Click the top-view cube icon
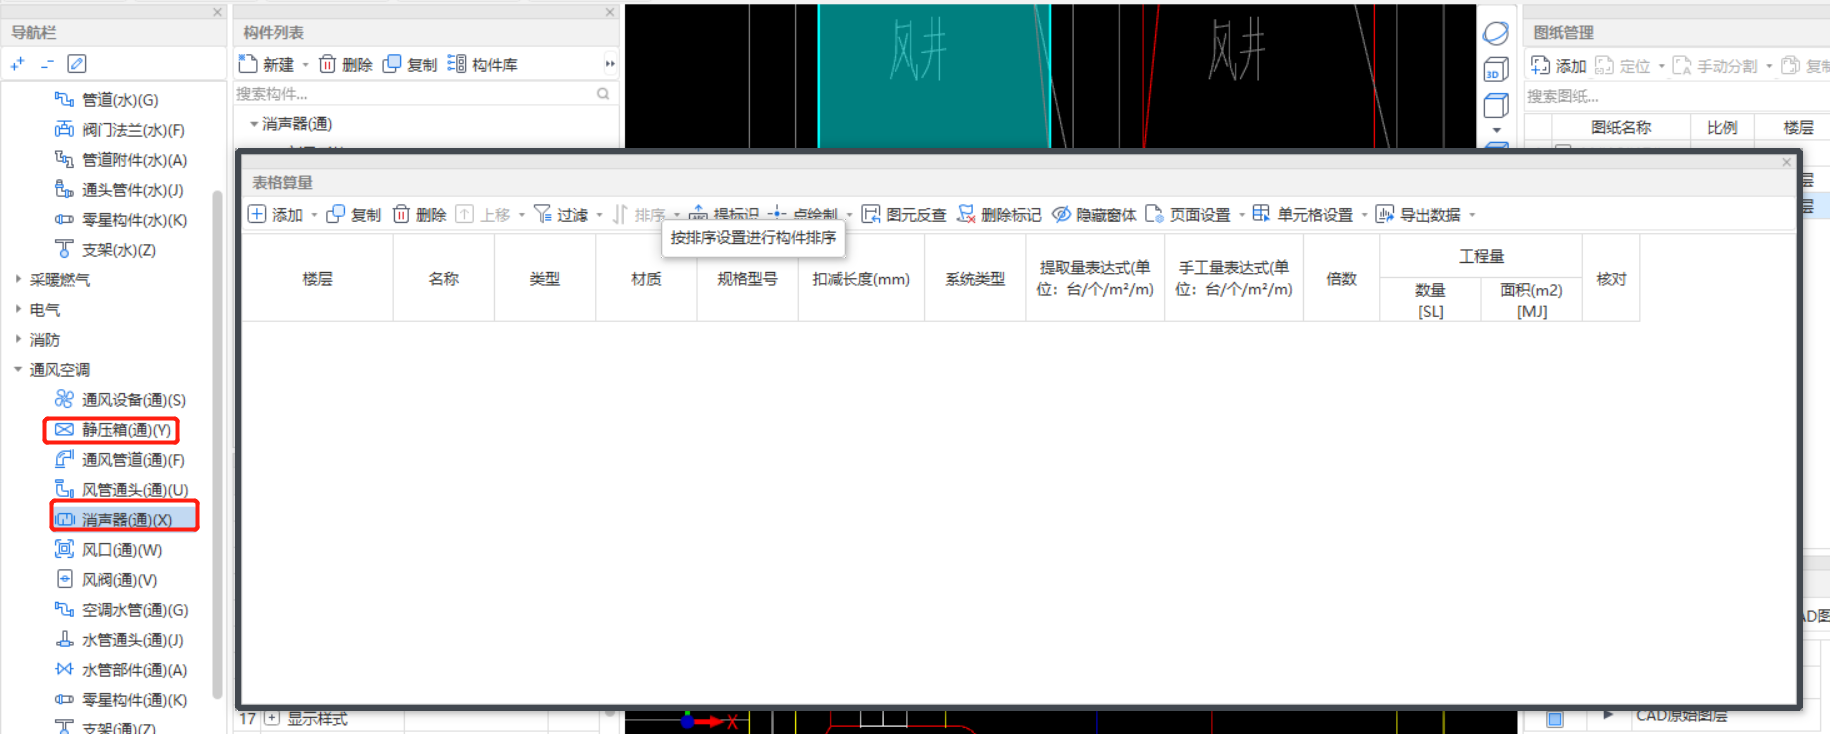Screen dimensions: 1830x734 pos(1496,105)
